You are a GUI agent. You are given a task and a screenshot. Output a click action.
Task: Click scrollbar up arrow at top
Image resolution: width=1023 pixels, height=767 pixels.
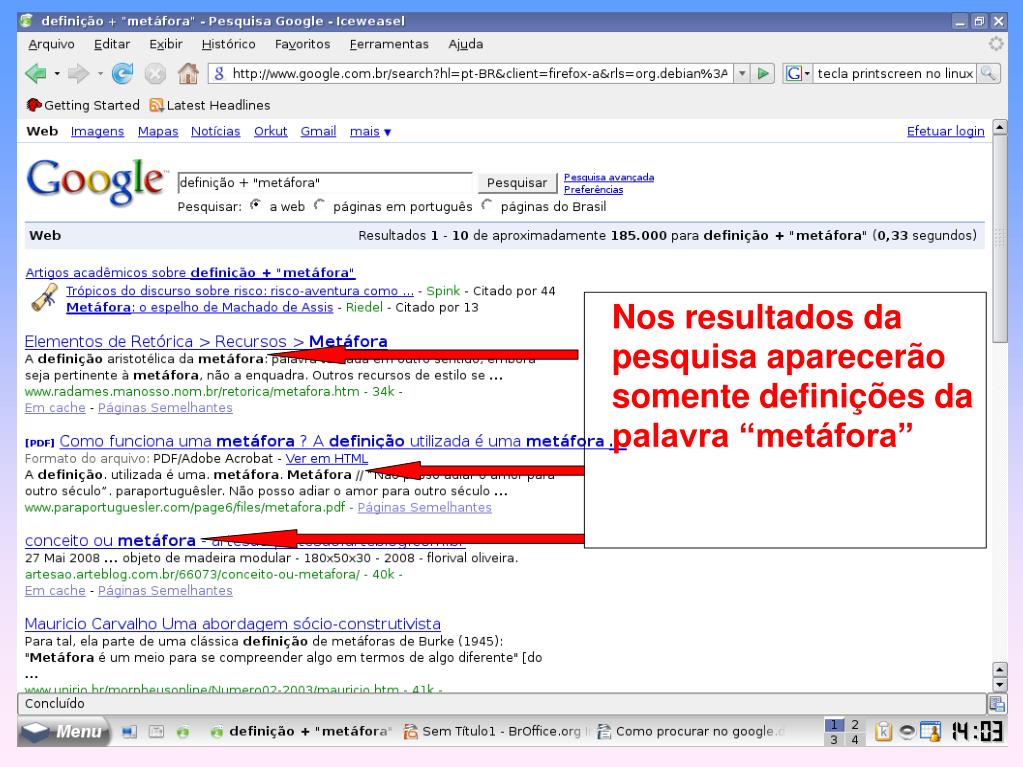click(1000, 127)
